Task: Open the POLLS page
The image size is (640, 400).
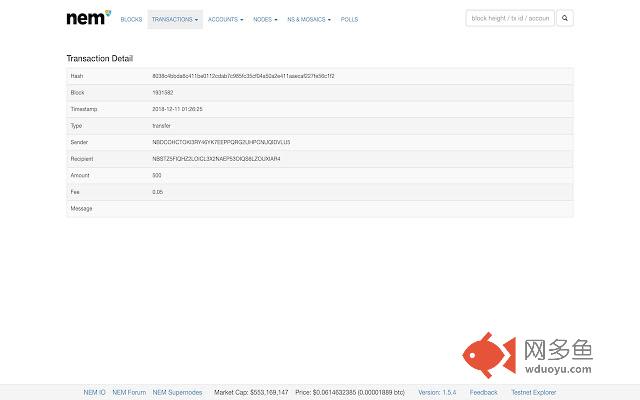Action: click(x=349, y=19)
